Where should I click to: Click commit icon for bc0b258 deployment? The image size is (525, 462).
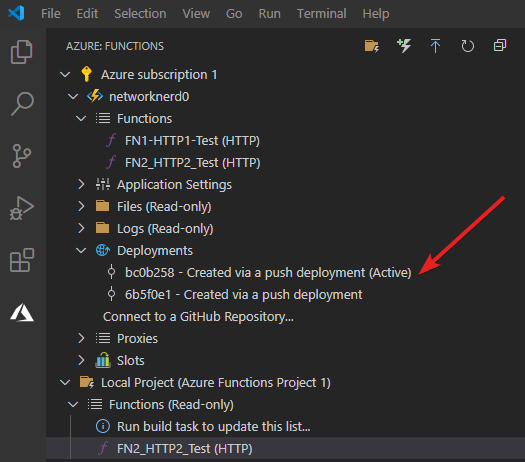click(111, 272)
